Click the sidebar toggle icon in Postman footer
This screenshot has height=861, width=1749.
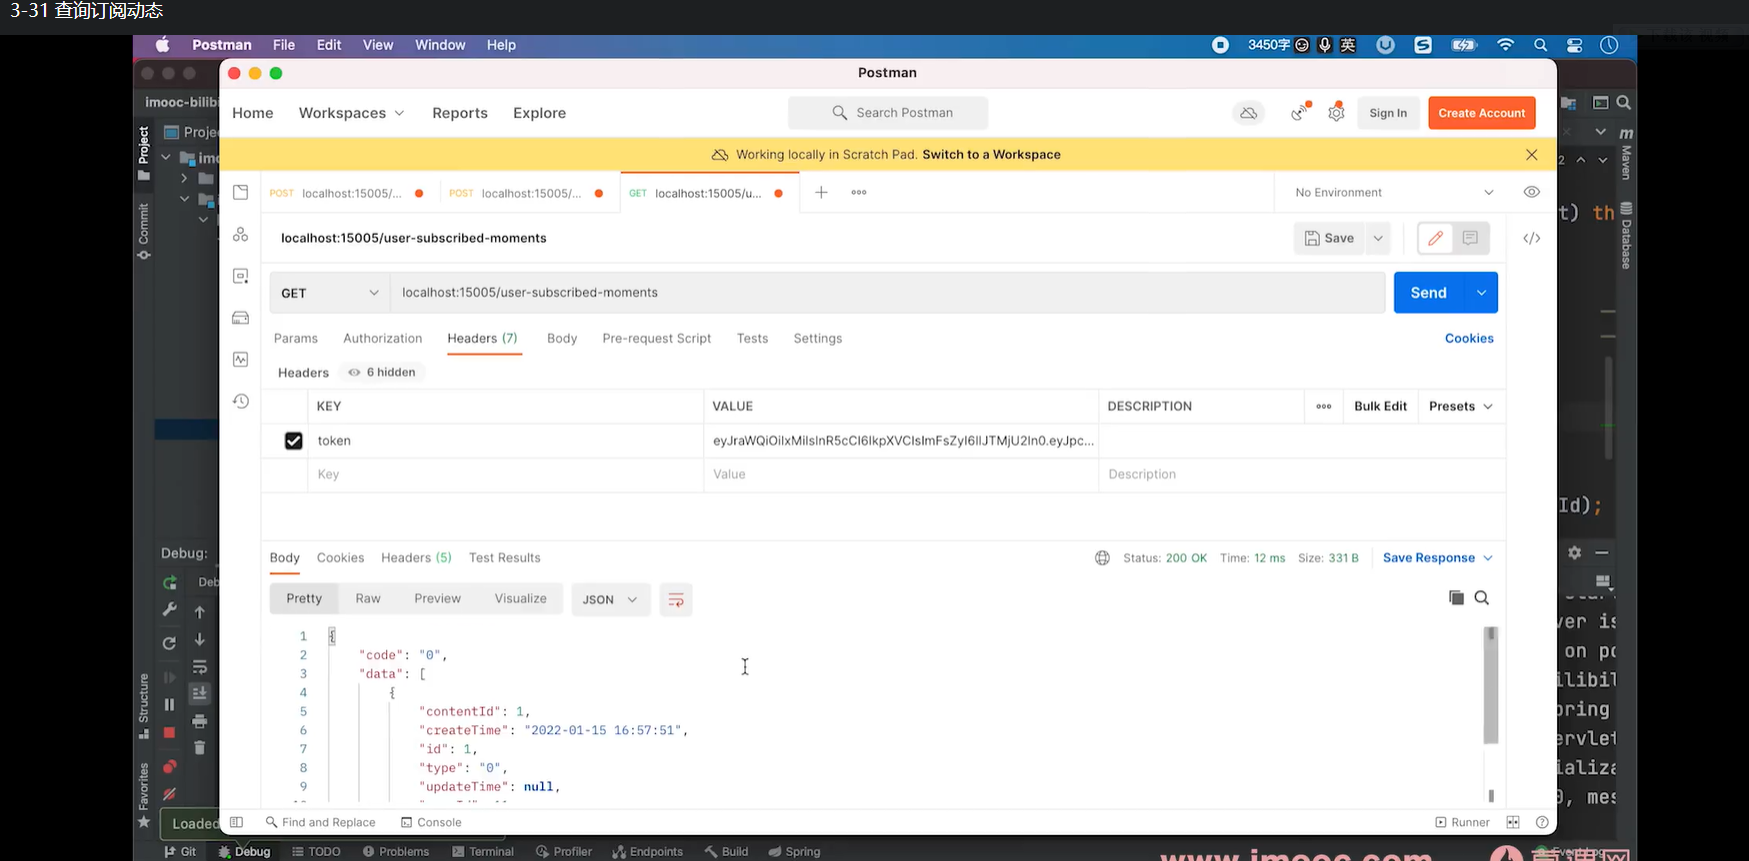click(x=237, y=822)
